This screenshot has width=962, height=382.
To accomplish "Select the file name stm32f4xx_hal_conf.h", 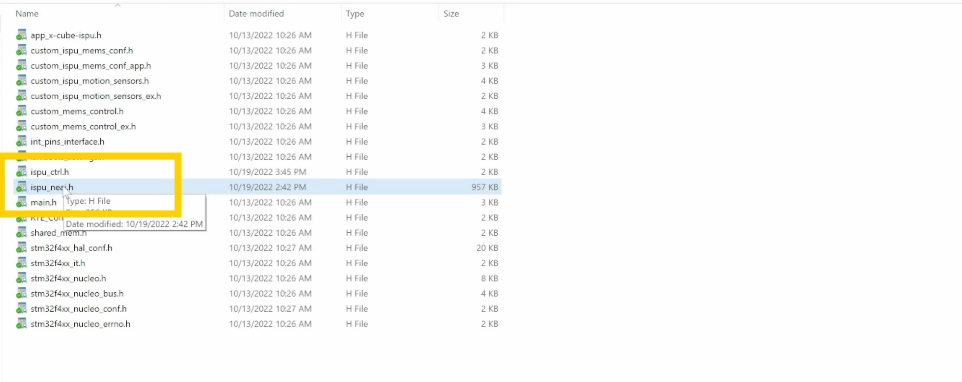I will (72, 248).
